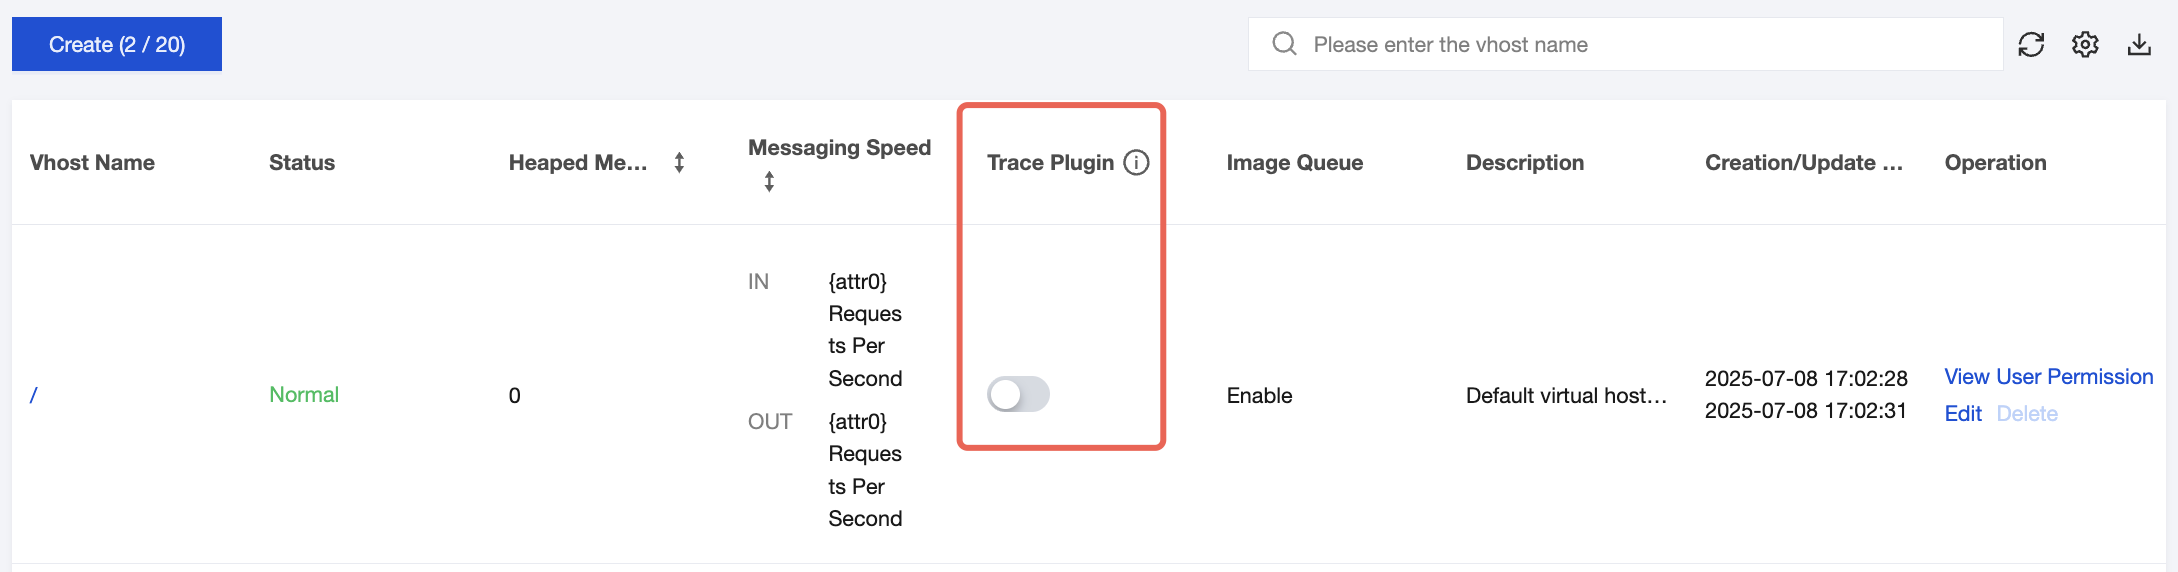
Task: Sort by Messaging Speed column arrow
Action: 769,182
